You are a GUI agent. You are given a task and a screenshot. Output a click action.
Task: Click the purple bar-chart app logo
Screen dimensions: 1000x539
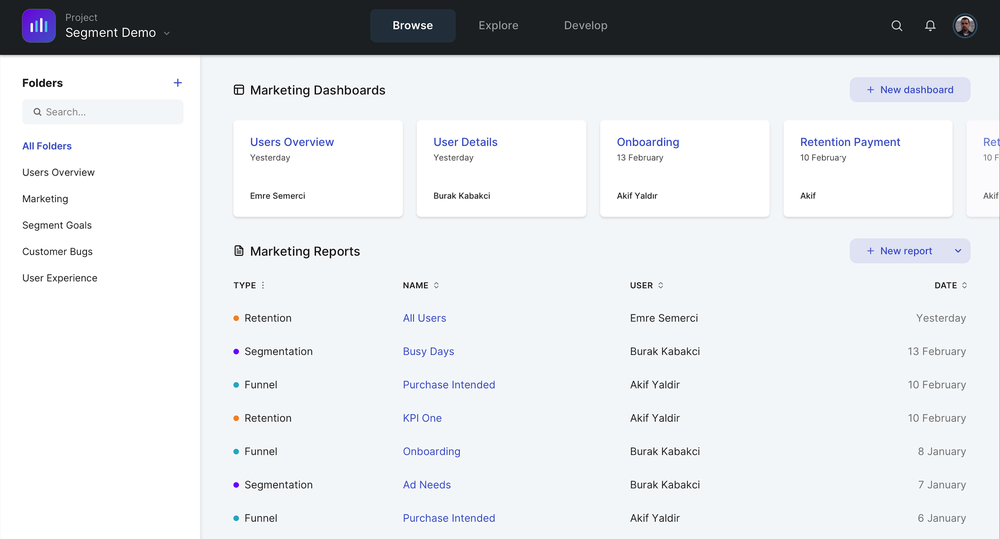click(38, 26)
